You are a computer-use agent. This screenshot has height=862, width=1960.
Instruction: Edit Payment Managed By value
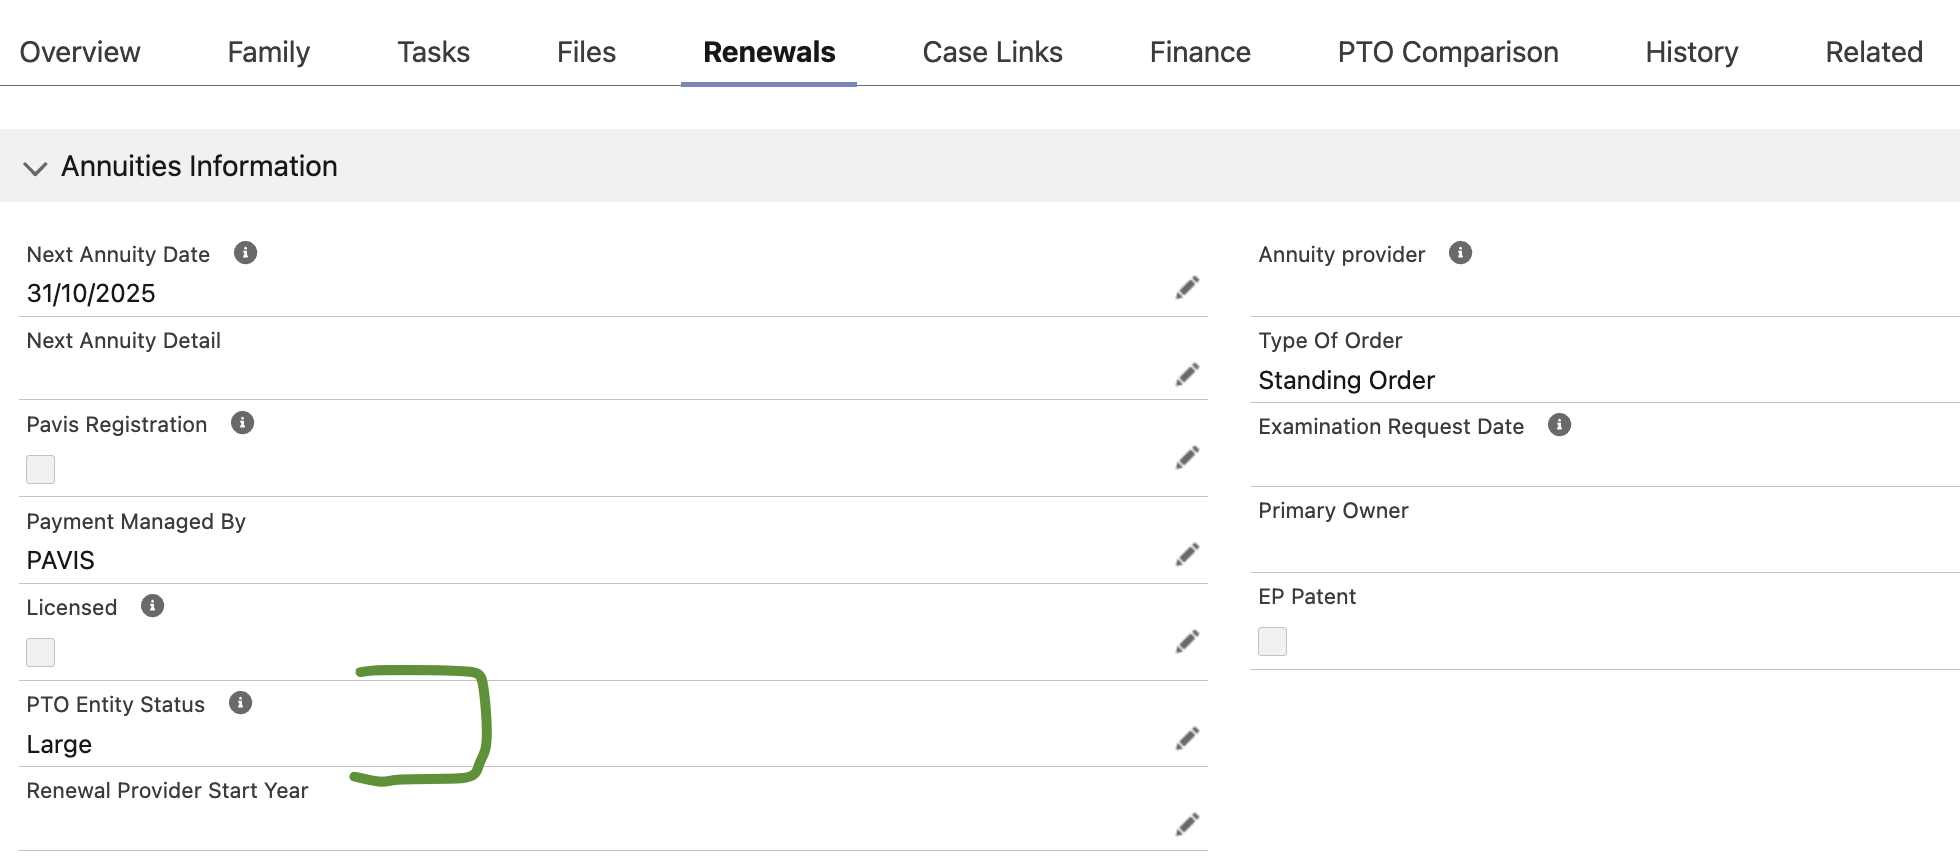pos(1187,555)
